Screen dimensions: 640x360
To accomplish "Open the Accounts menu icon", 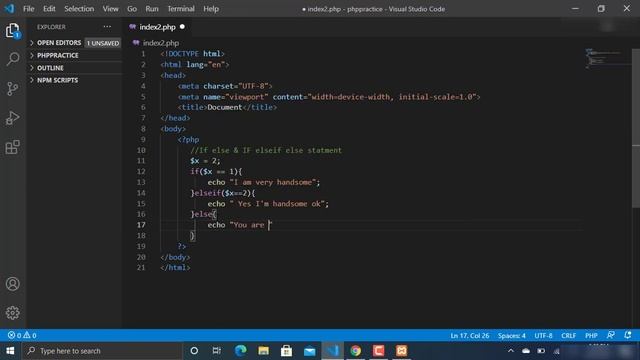I will (13, 284).
